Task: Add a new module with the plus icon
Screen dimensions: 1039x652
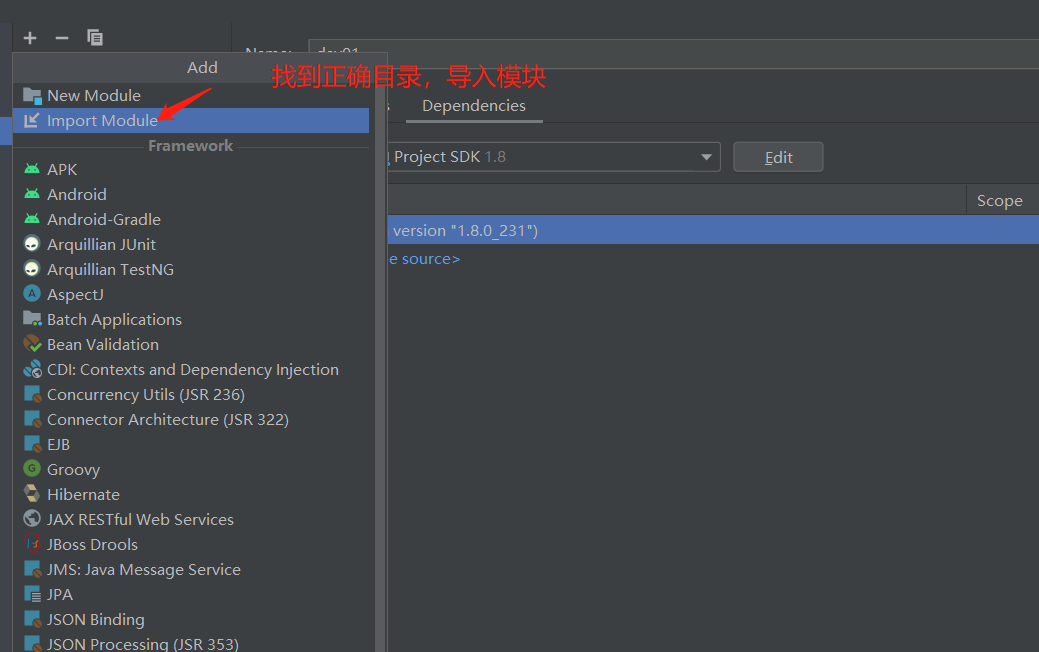Action: click(x=29, y=37)
